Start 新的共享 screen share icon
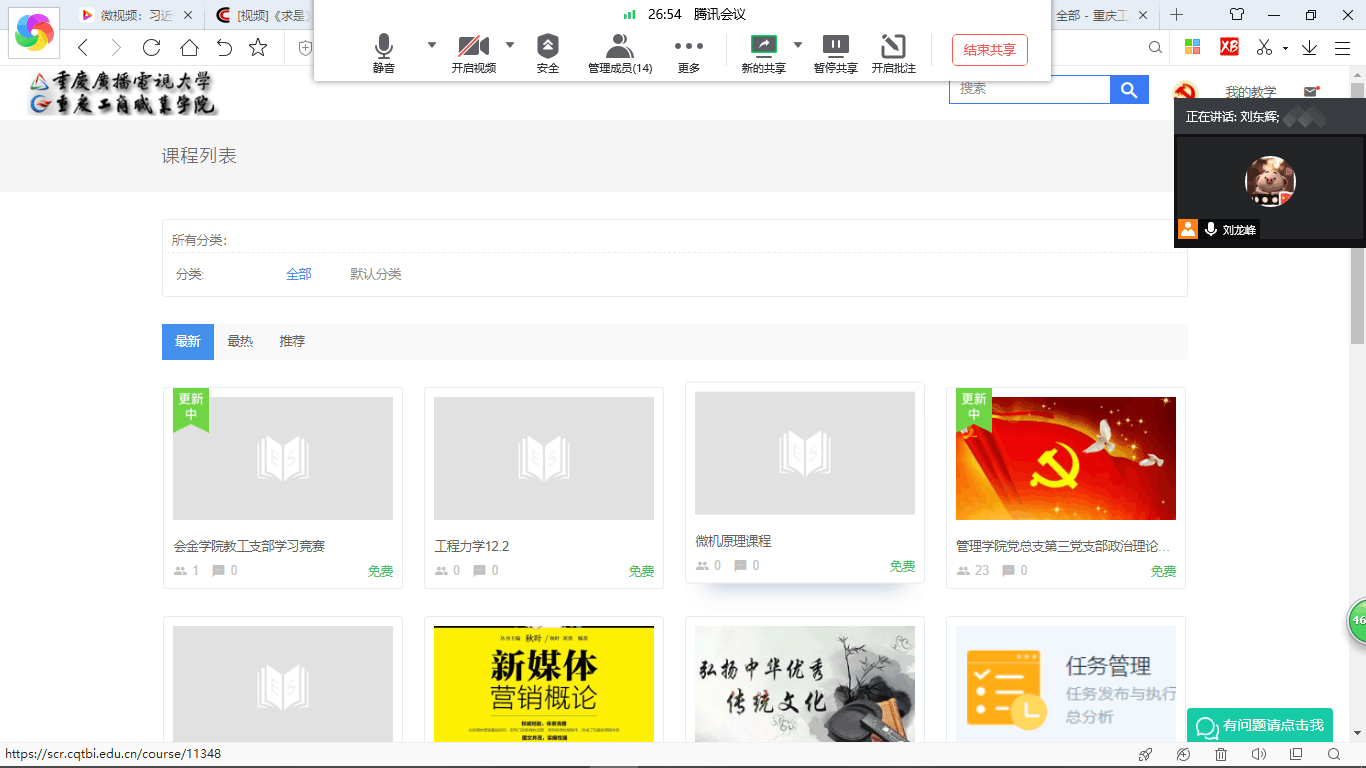This screenshot has height=768, width=1366. coord(763,46)
